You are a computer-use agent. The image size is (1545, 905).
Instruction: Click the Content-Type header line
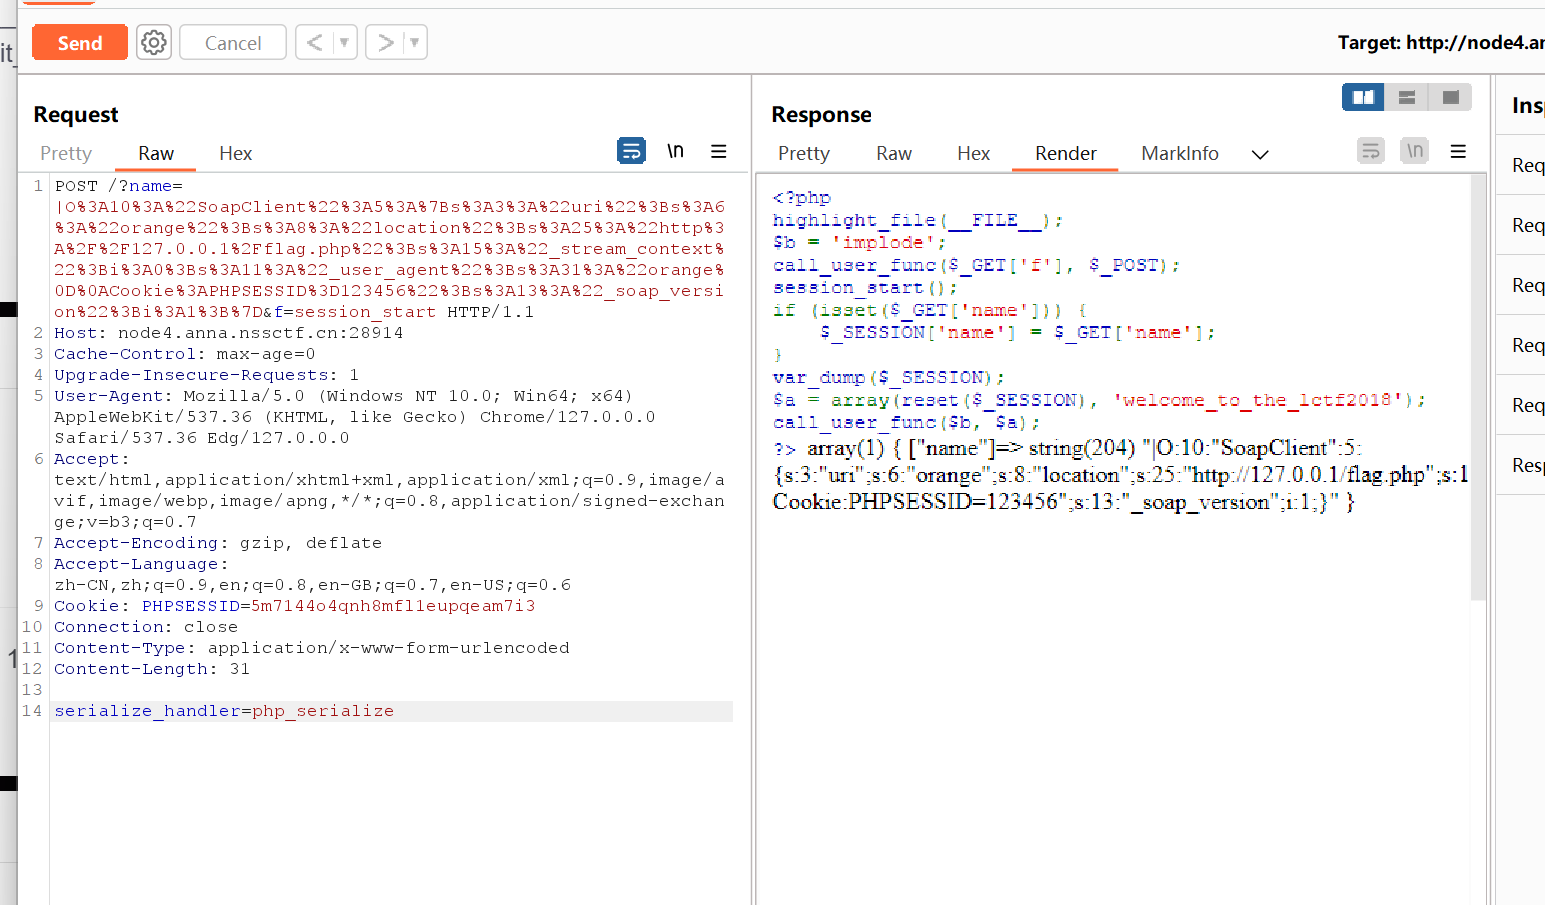312,648
